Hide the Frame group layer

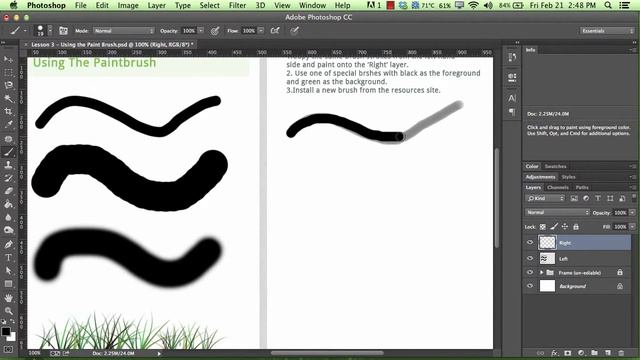coord(530,272)
